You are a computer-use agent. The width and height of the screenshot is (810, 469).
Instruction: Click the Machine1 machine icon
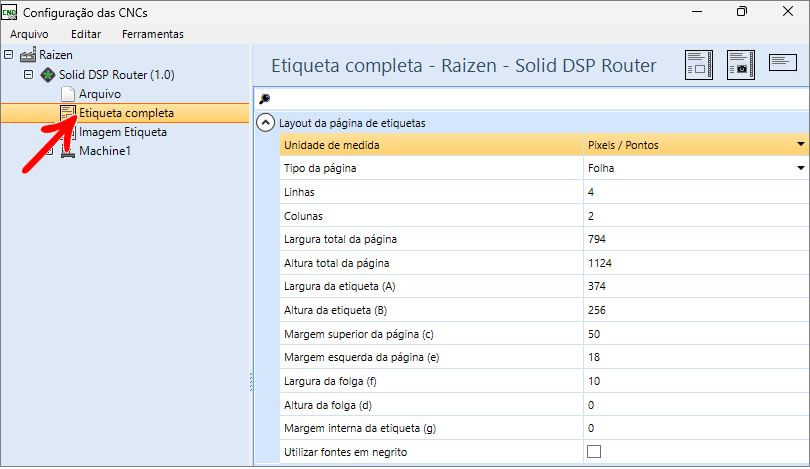pos(68,151)
